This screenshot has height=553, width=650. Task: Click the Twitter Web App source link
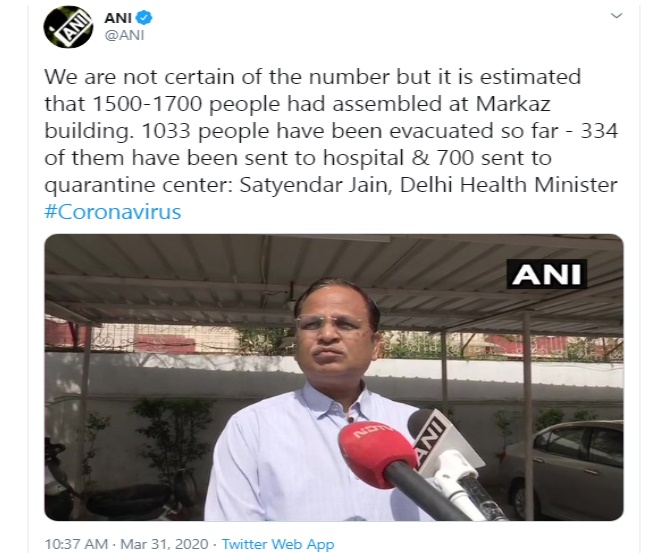click(x=278, y=544)
